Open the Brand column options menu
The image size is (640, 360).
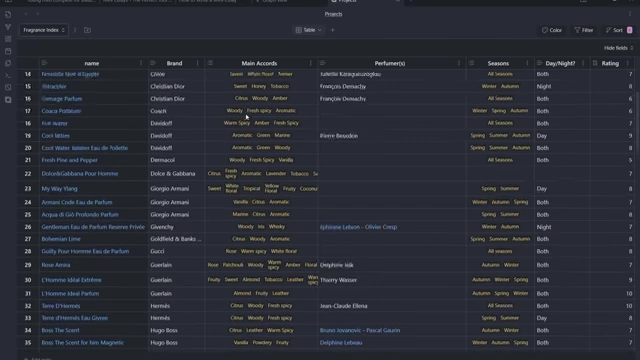(x=198, y=63)
